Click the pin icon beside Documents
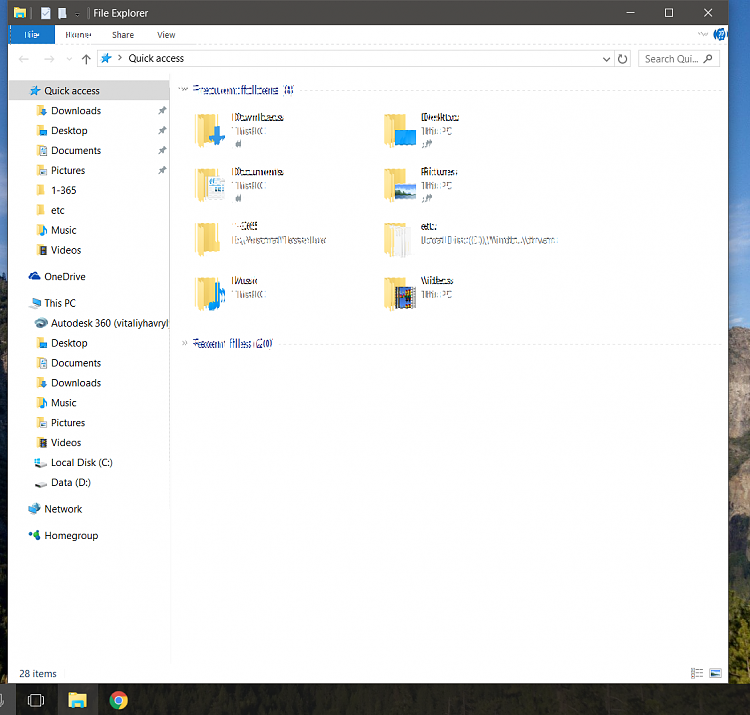This screenshot has height=715, width=750. [x=162, y=150]
